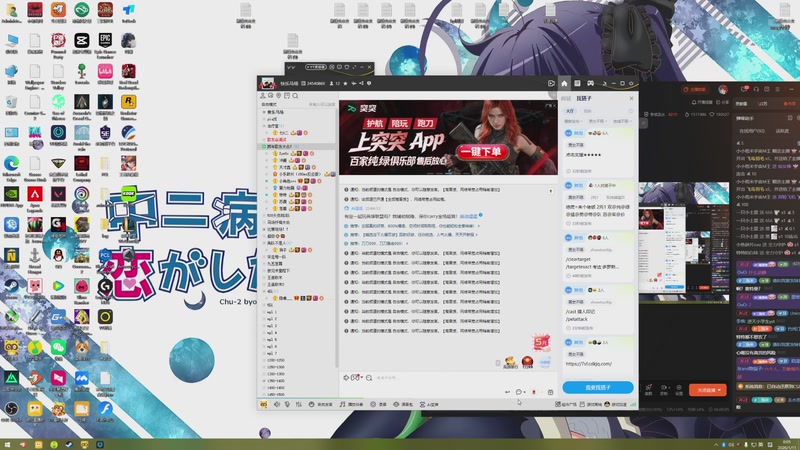Click the /cleartarget card text

coord(579,259)
